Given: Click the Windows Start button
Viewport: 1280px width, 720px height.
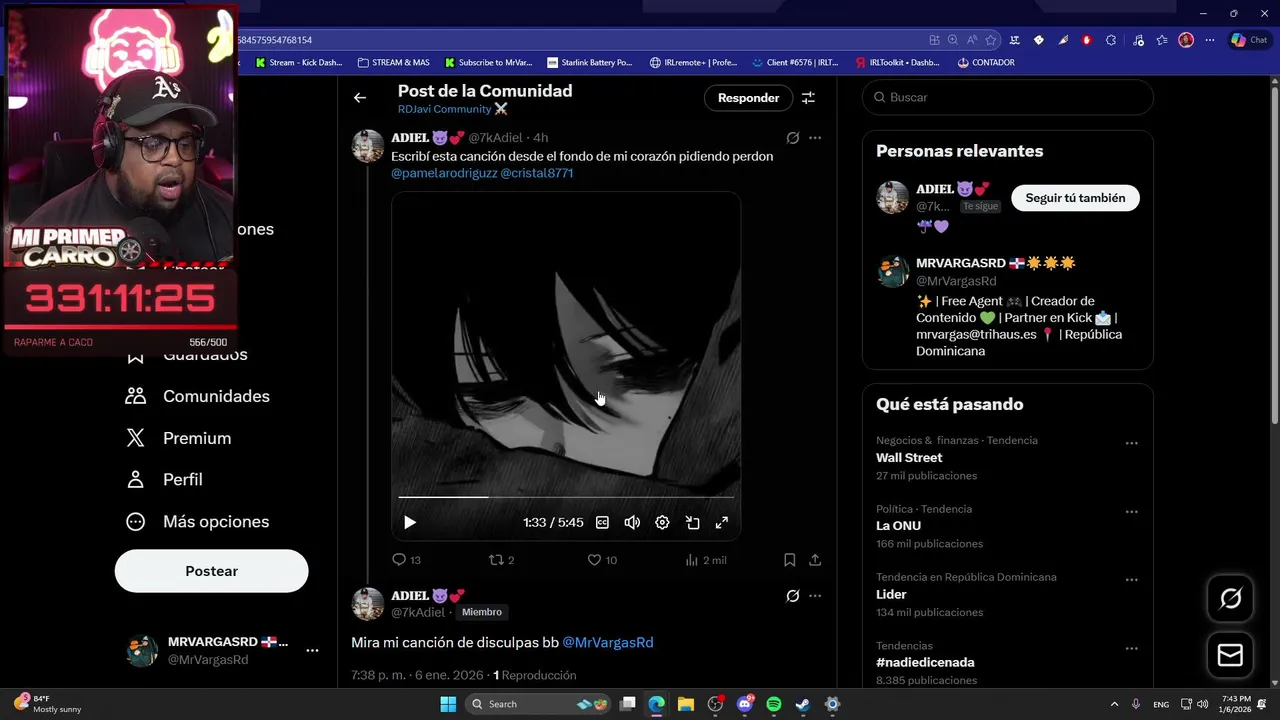Looking at the screenshot, I should tap(448, 704).
